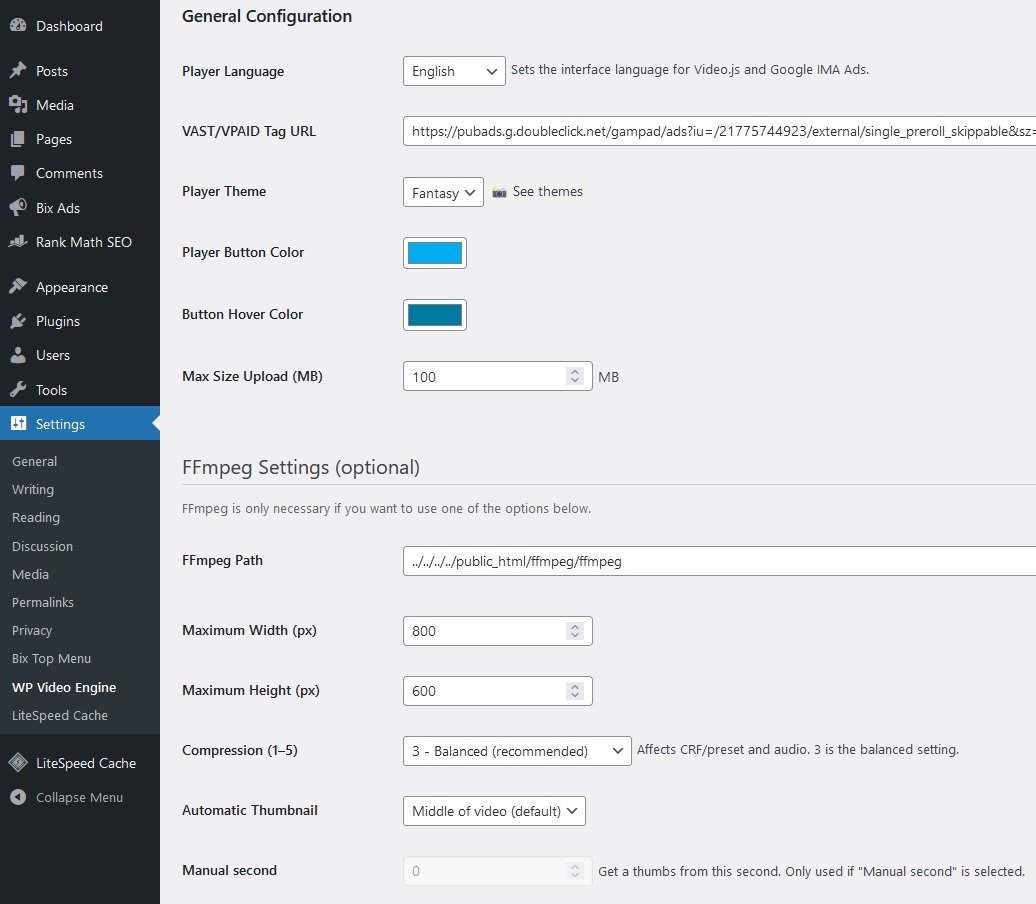The height and width of the screenshot is (904, 1036).
Task: Open the Player Language dropdown
Action: [x=454, y=71]
